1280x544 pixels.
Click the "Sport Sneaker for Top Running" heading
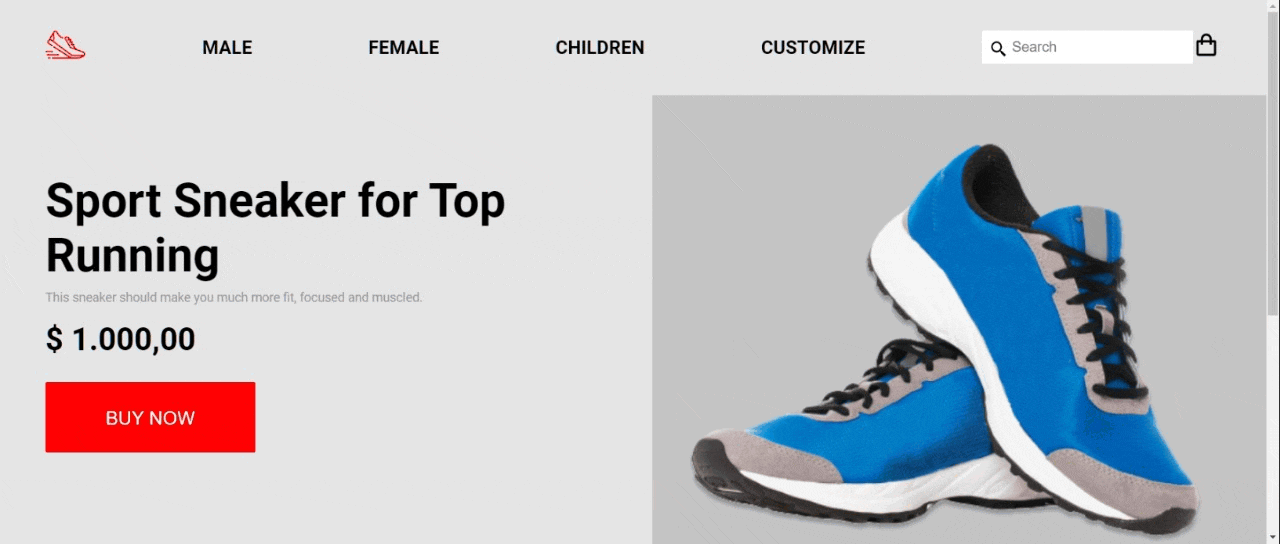tap(275, 228)
